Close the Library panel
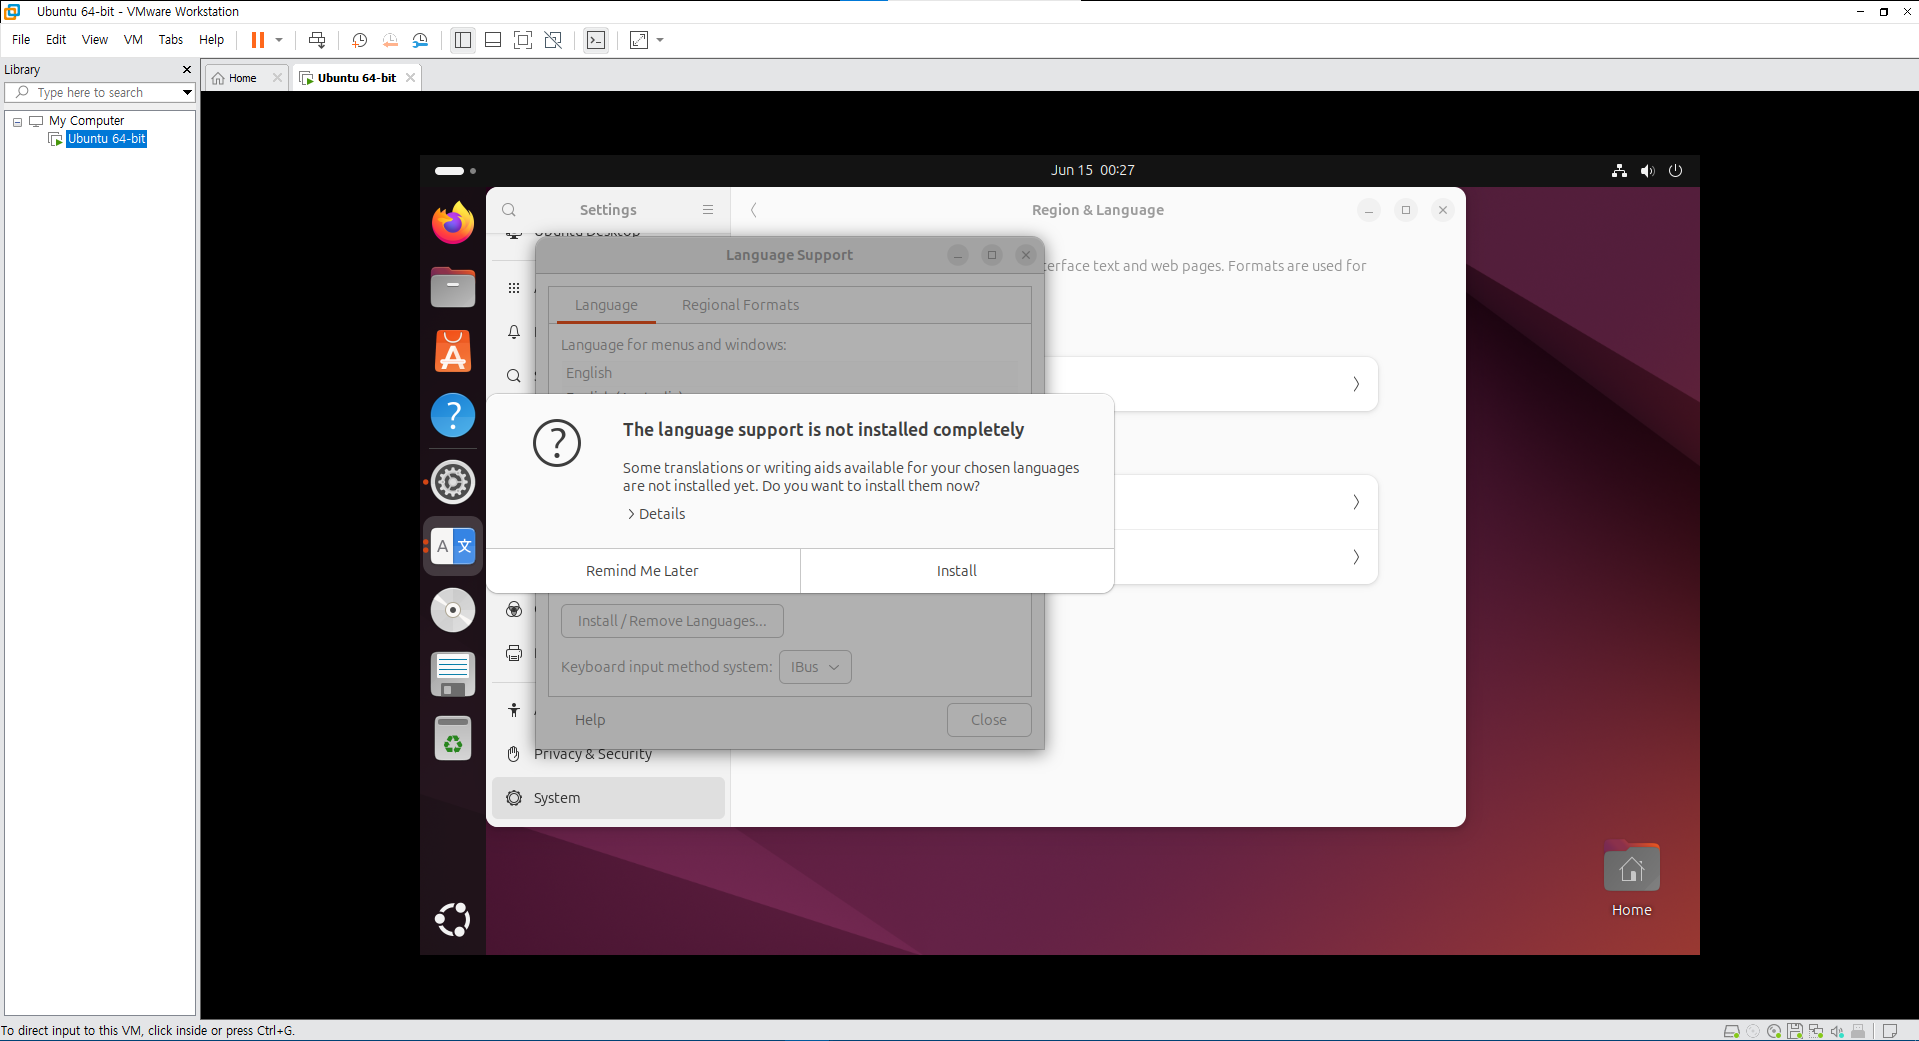This screenshot has height=1041, width=1919. 186,70
